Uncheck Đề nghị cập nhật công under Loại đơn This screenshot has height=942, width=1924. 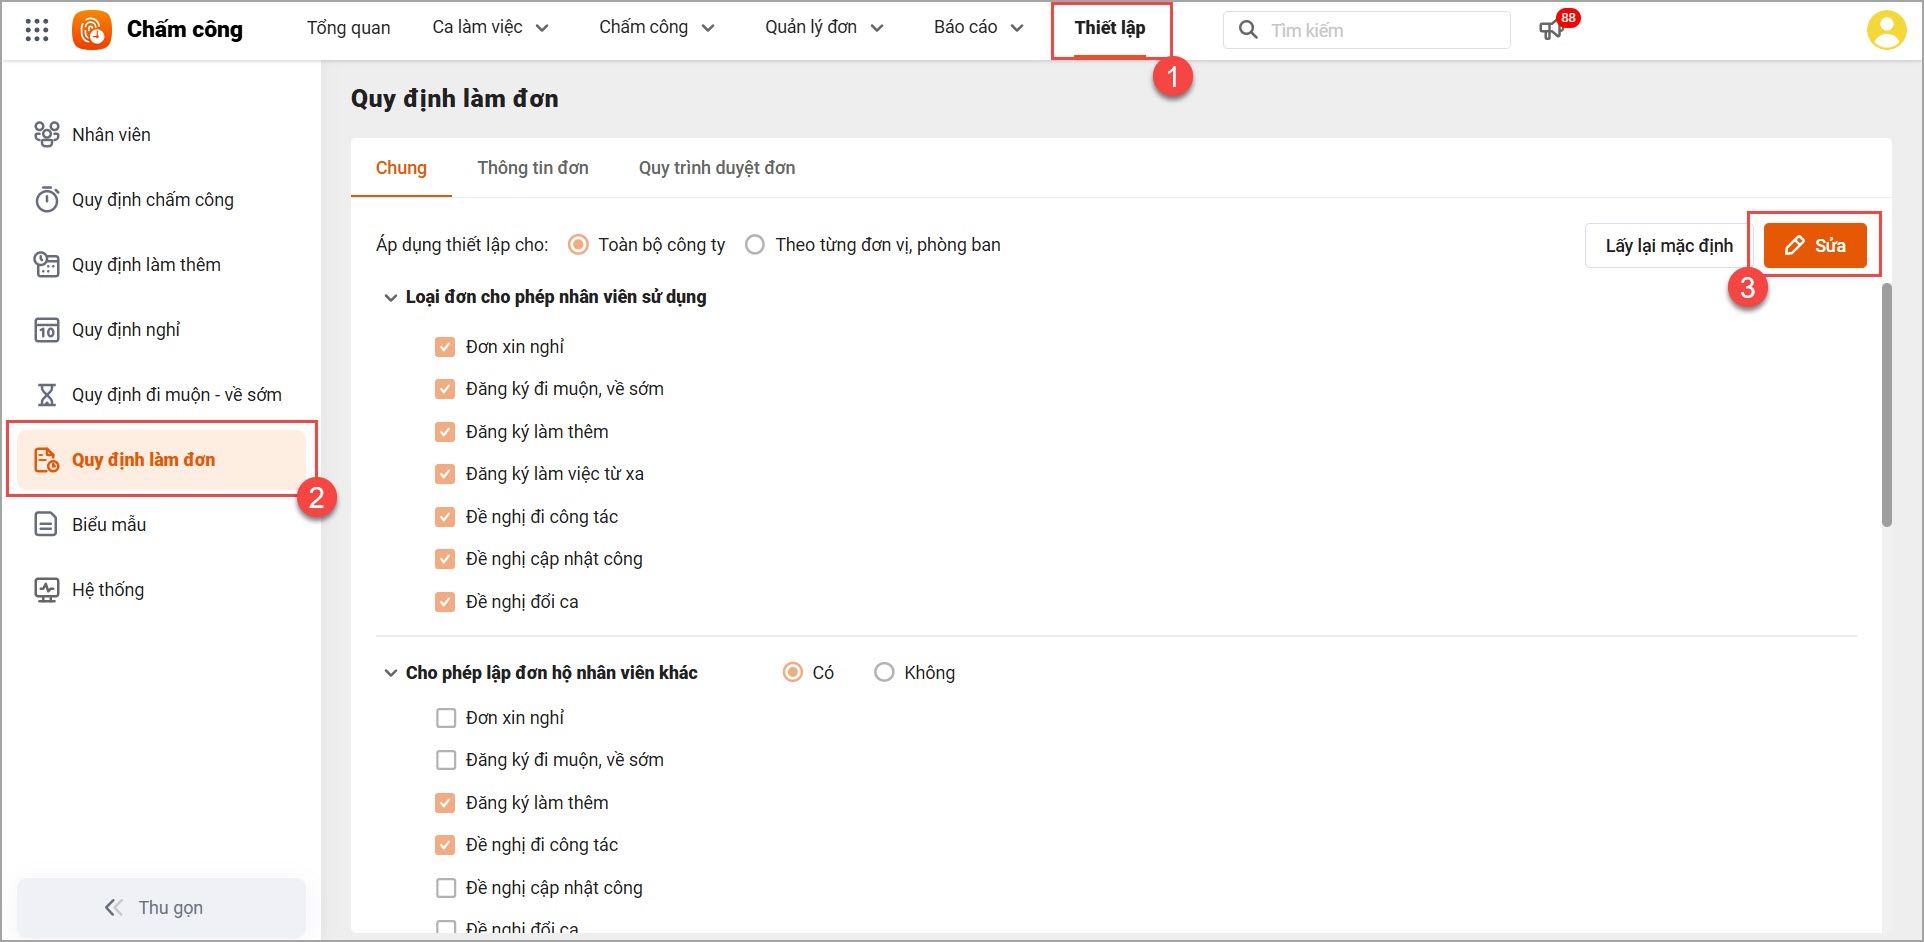pos(445,559)
